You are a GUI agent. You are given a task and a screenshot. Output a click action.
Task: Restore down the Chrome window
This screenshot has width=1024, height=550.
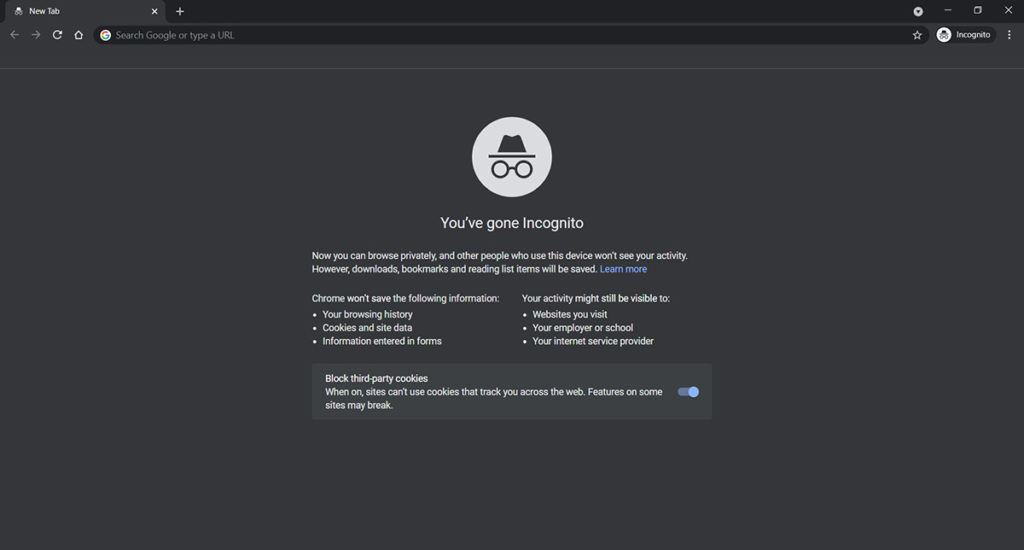978,10
